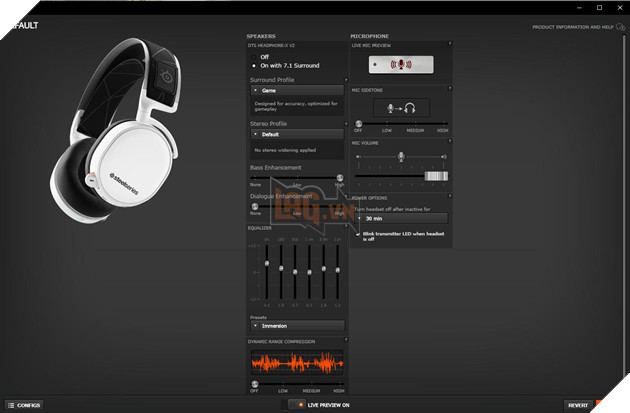Click the product help chat bubble icon
Screen dimensions: 630x413
click(x=620, y=27)
